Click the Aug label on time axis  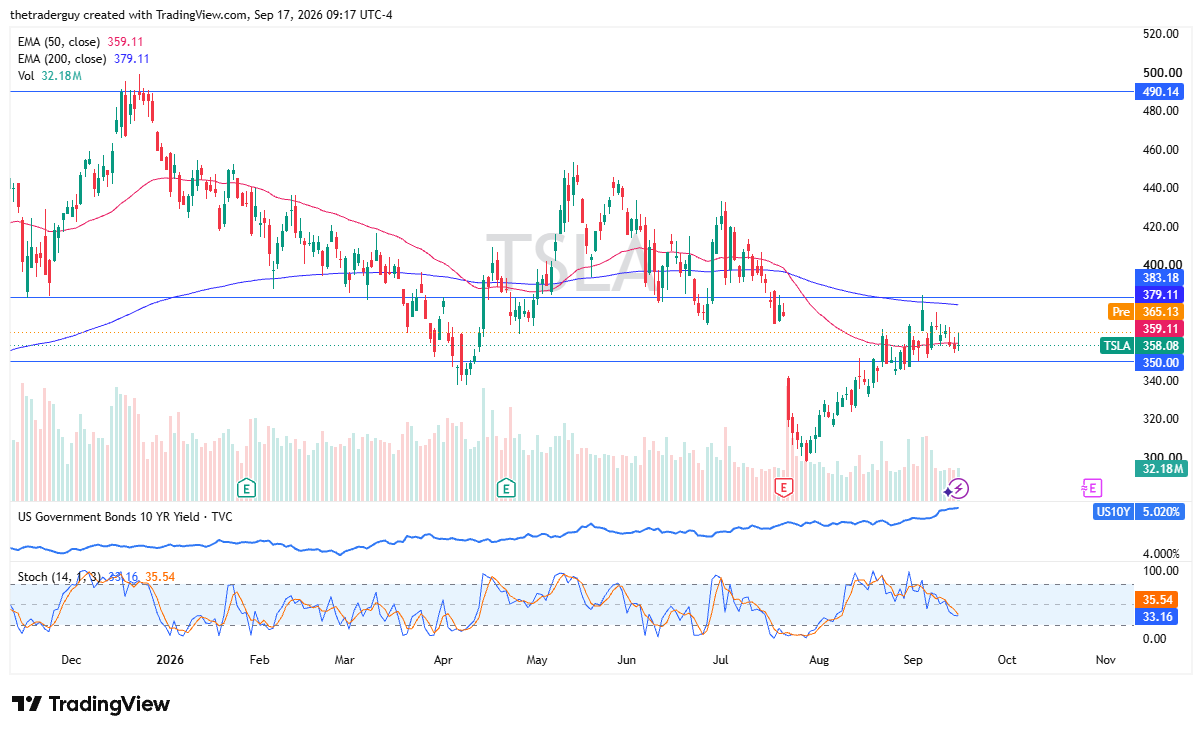[x=819, y=660]
